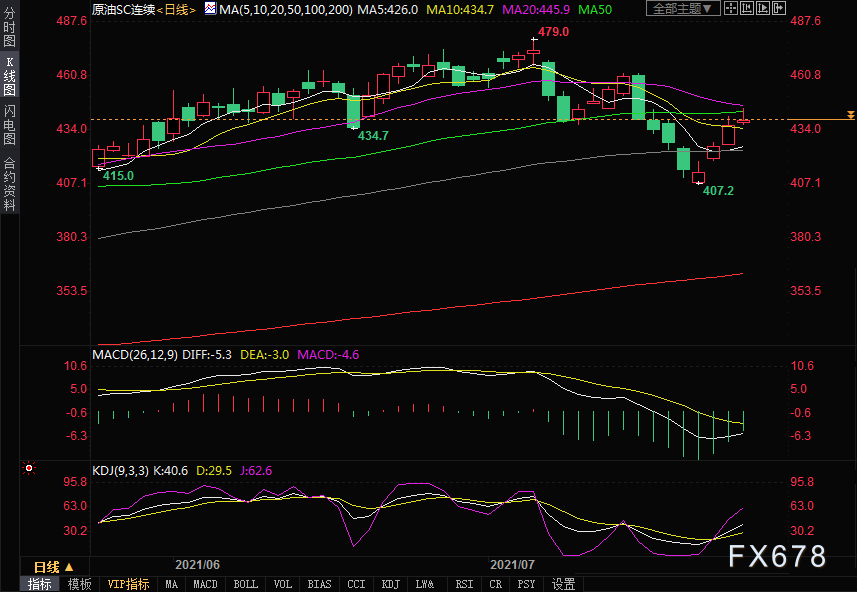Image resolution: width=857 pixels, height=592 pixels.
Task: Select K线图 tab in left sidebar
Action: pyautogui.click(x=10, y=76)
